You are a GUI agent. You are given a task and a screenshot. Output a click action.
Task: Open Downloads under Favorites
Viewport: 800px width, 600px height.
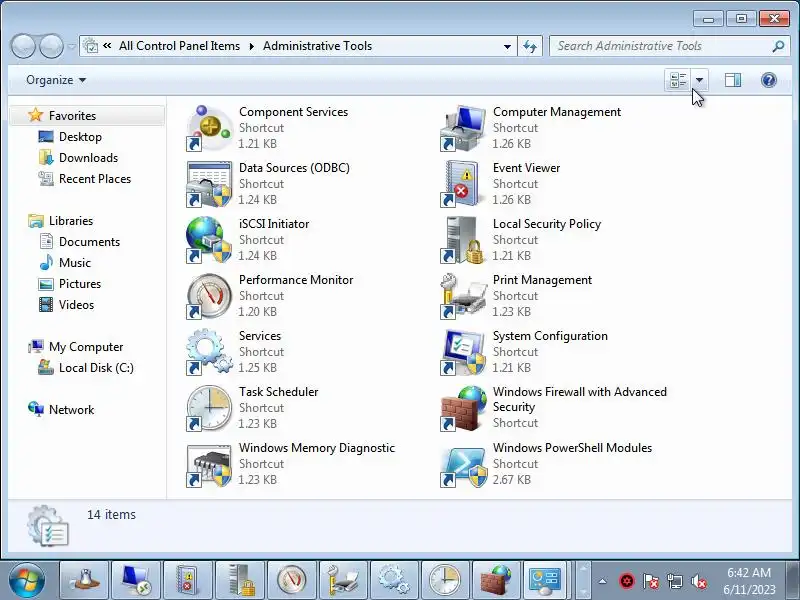click(88, 158)
